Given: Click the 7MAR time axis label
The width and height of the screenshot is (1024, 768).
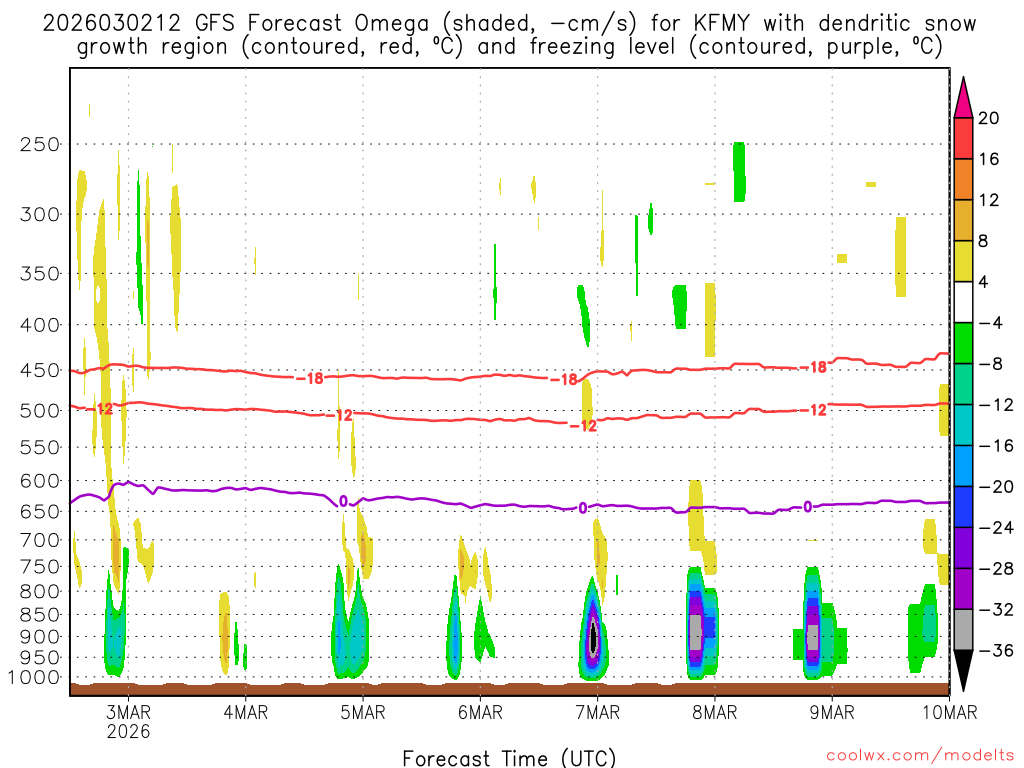Looking at the screenshot, I should (x=597, y=712).
